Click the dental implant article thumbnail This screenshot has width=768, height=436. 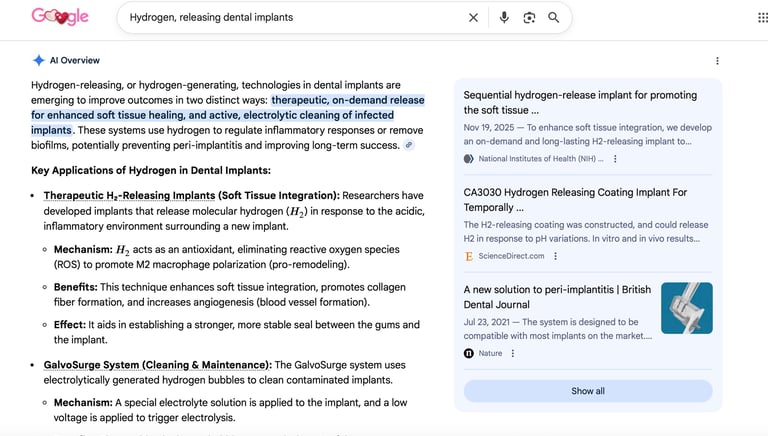coord(687,308)
